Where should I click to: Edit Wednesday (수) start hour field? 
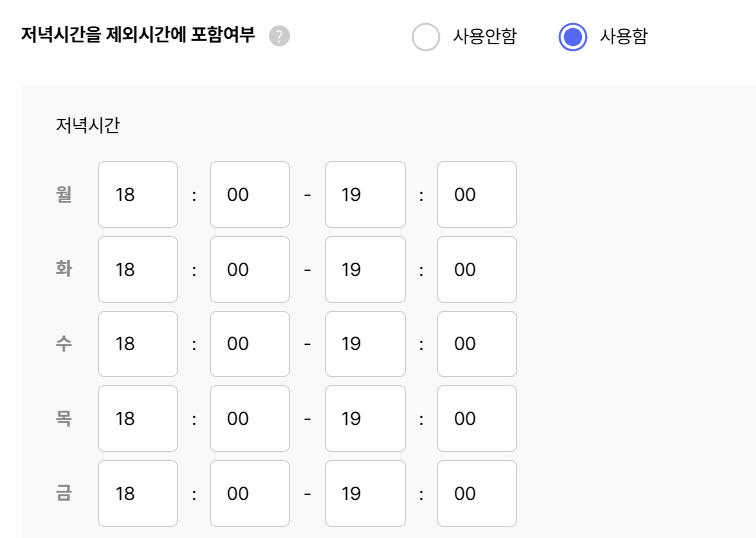point(138,344)
